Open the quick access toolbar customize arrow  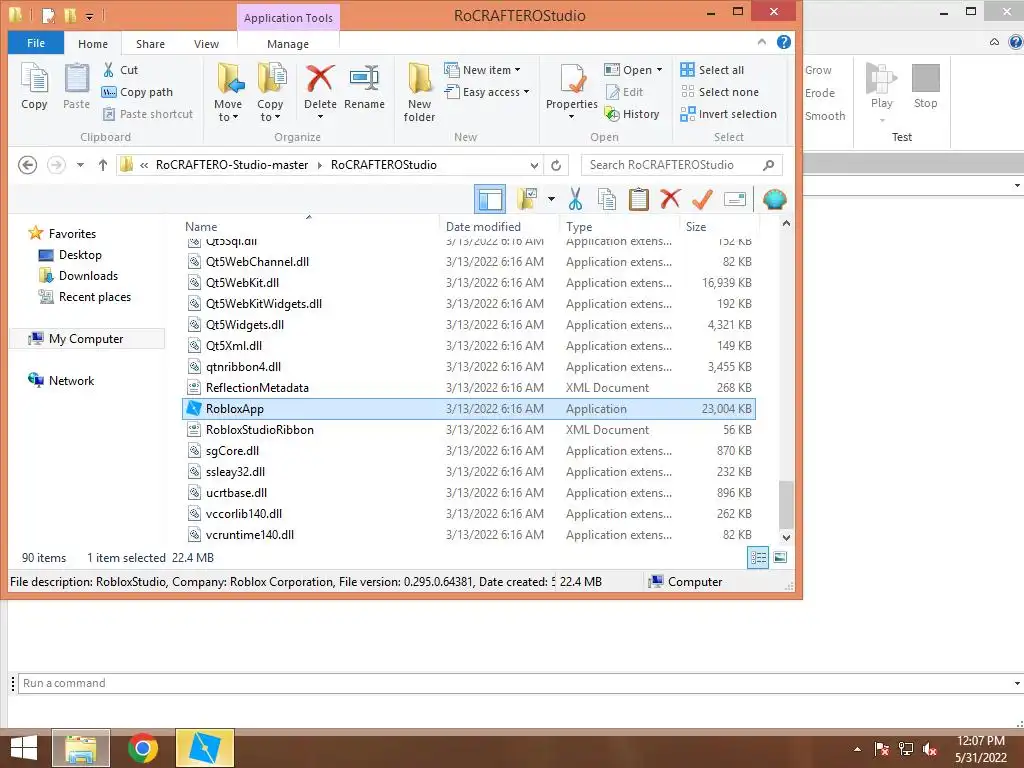[89, 16]
